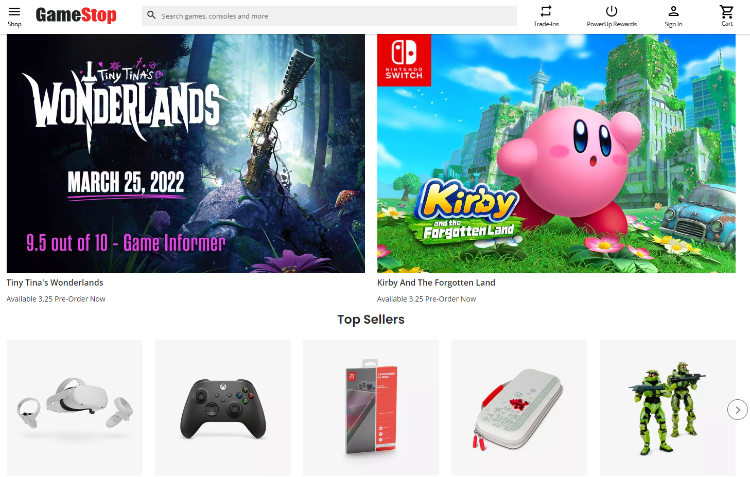
Task: Select the white Switch carrying case product
Action: pos(519,407)
